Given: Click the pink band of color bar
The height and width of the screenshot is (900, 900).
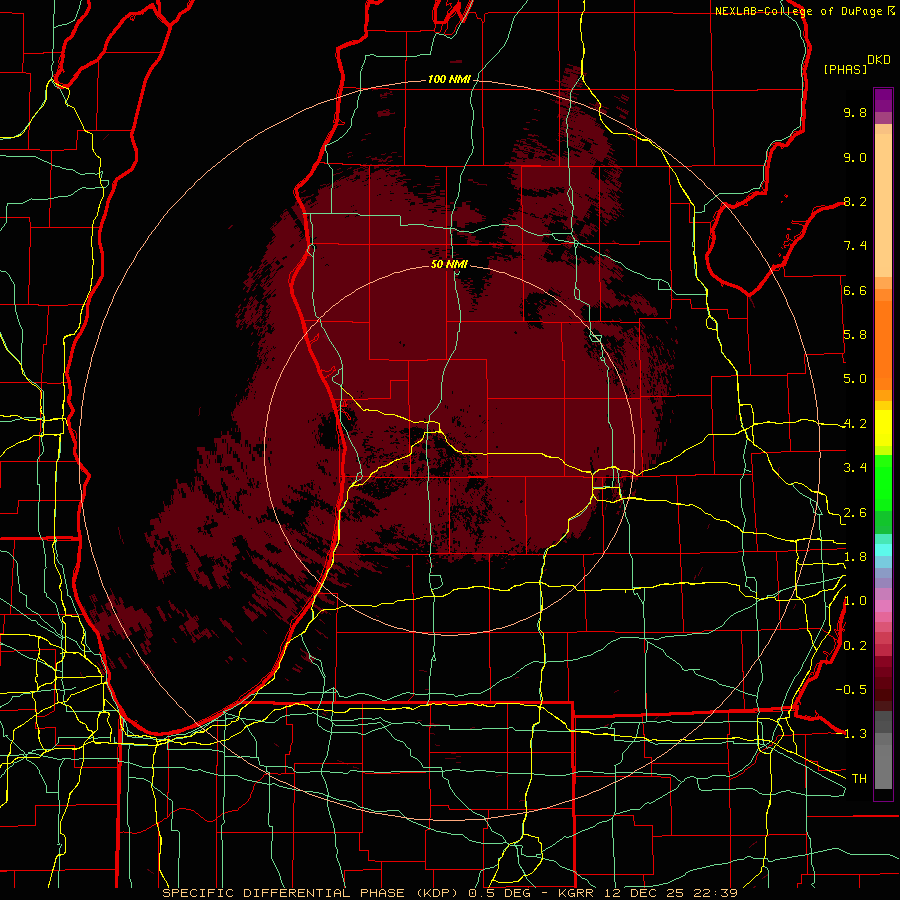Looking at the screenshot, I should [883, 606].
